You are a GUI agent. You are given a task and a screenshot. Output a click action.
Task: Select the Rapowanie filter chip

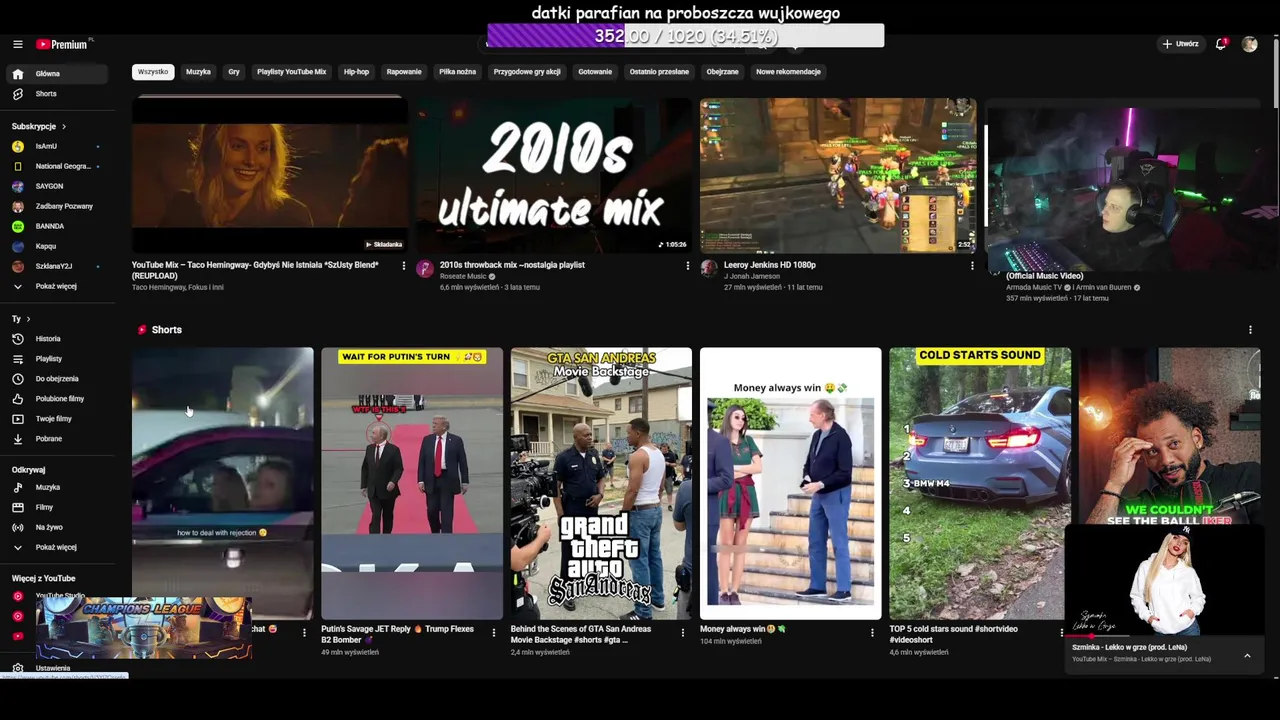(x=404, y=72)
